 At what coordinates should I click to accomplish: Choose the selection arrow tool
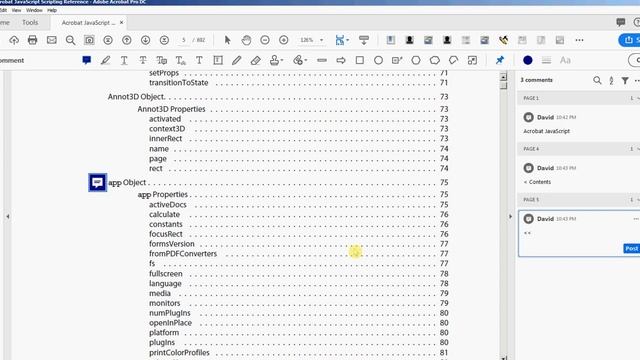[x=228, y=40]
